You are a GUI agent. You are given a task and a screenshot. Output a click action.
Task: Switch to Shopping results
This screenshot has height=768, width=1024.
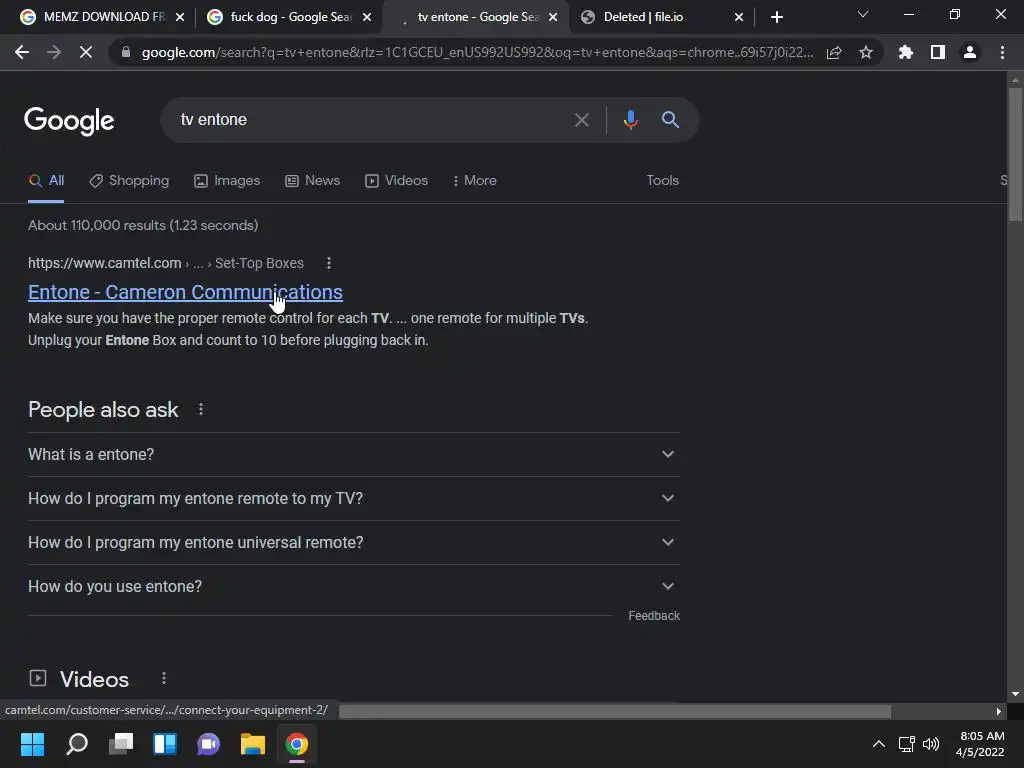(129, 181)
